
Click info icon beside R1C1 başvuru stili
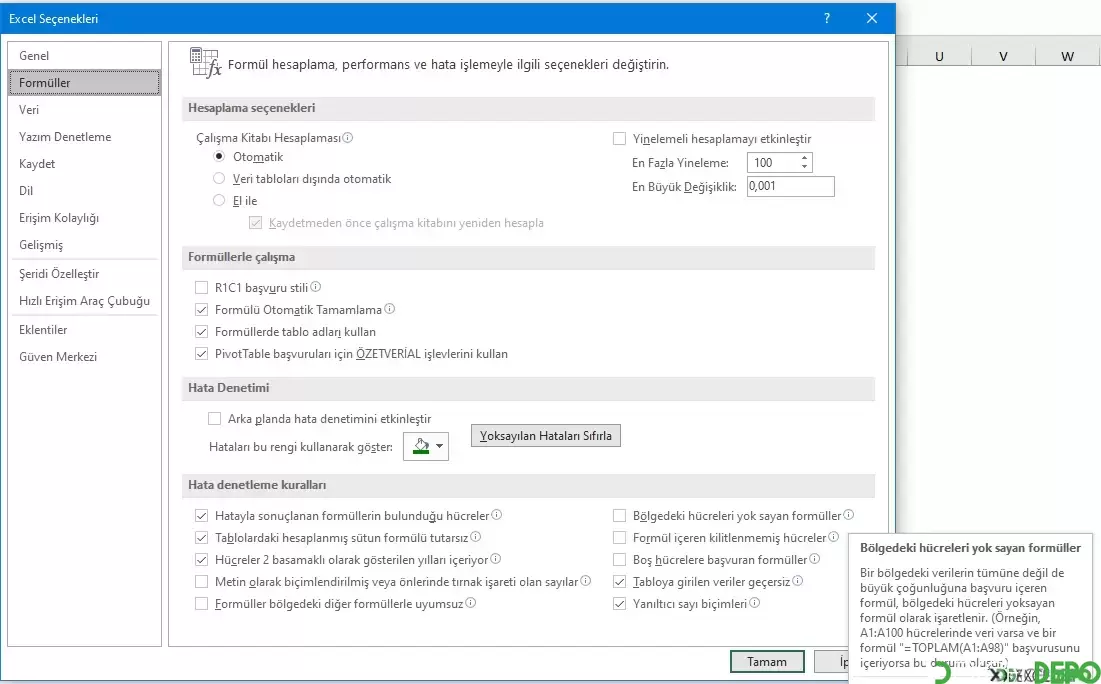[x=316, y=287]
